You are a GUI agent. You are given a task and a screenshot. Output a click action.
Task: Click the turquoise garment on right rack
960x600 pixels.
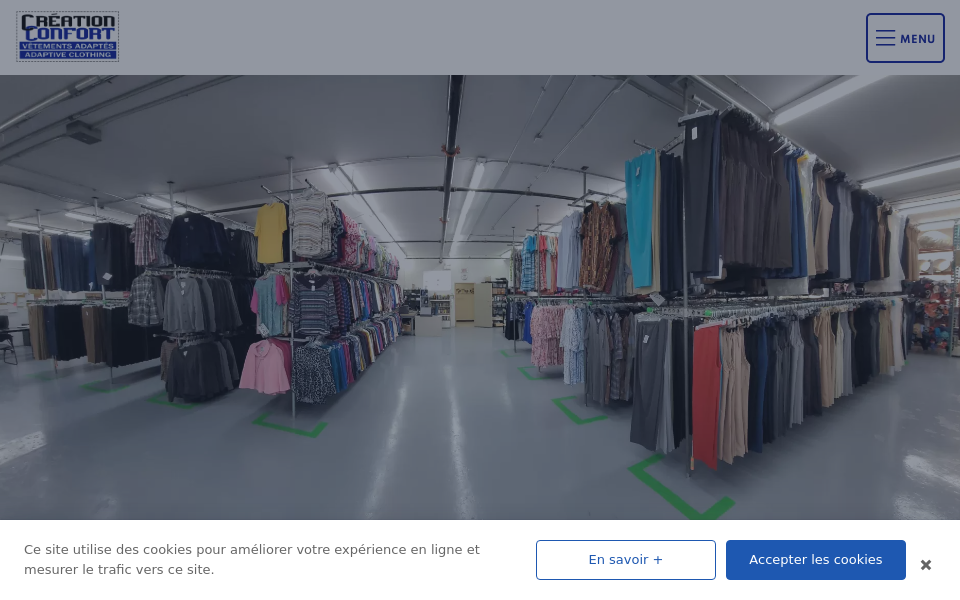tap(640, 218)
